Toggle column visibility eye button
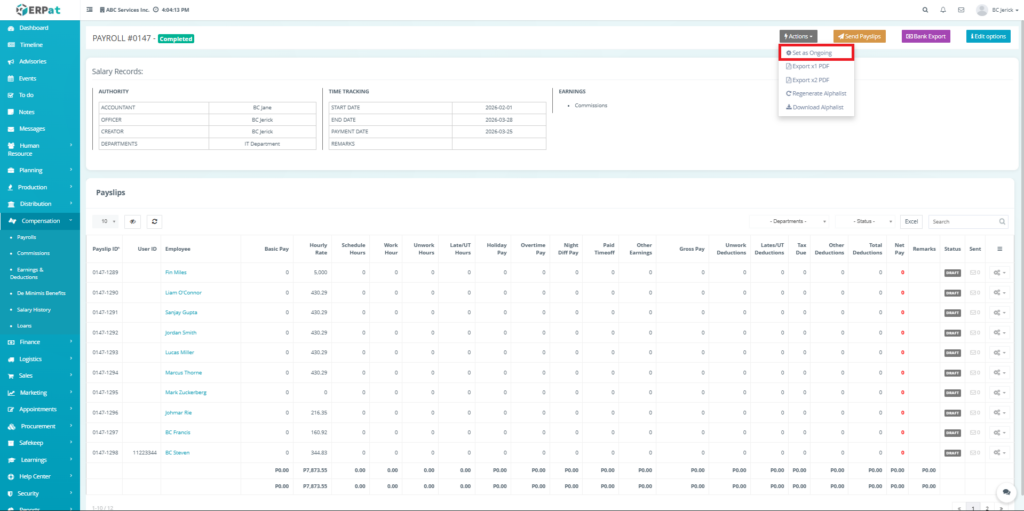Viewport: 1024px width, 511px height. click(x=132, y=221)
